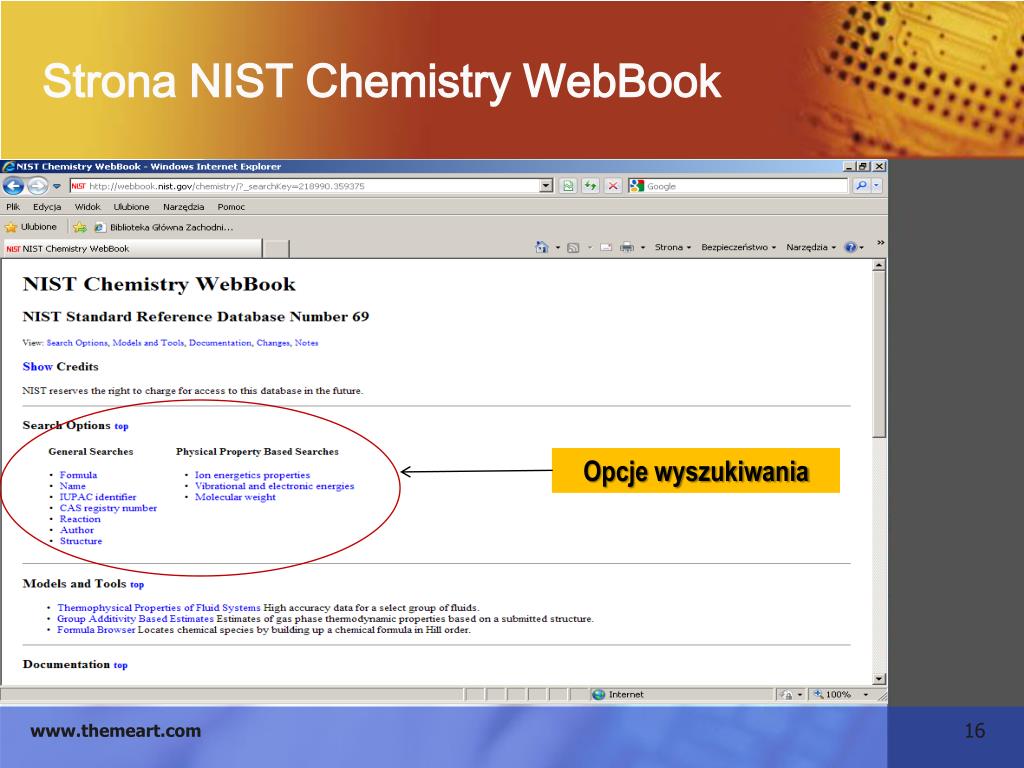This screenshot has width=1024, height=768.
Task: Click the Print icon
Action: coord(627,248)
